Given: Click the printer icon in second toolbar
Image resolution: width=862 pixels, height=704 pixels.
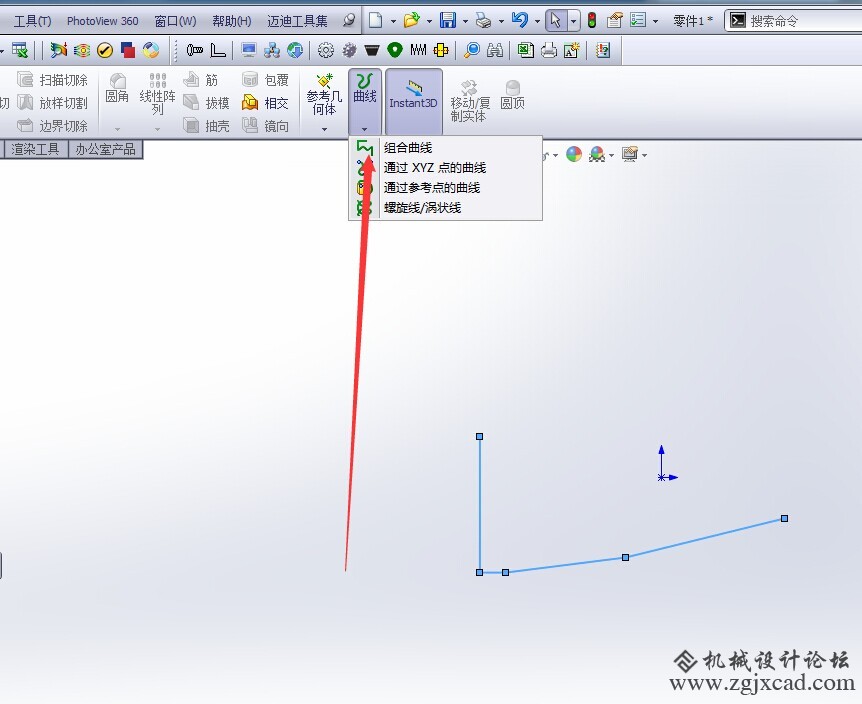Looking at the screenshot, I should [549, 51].
